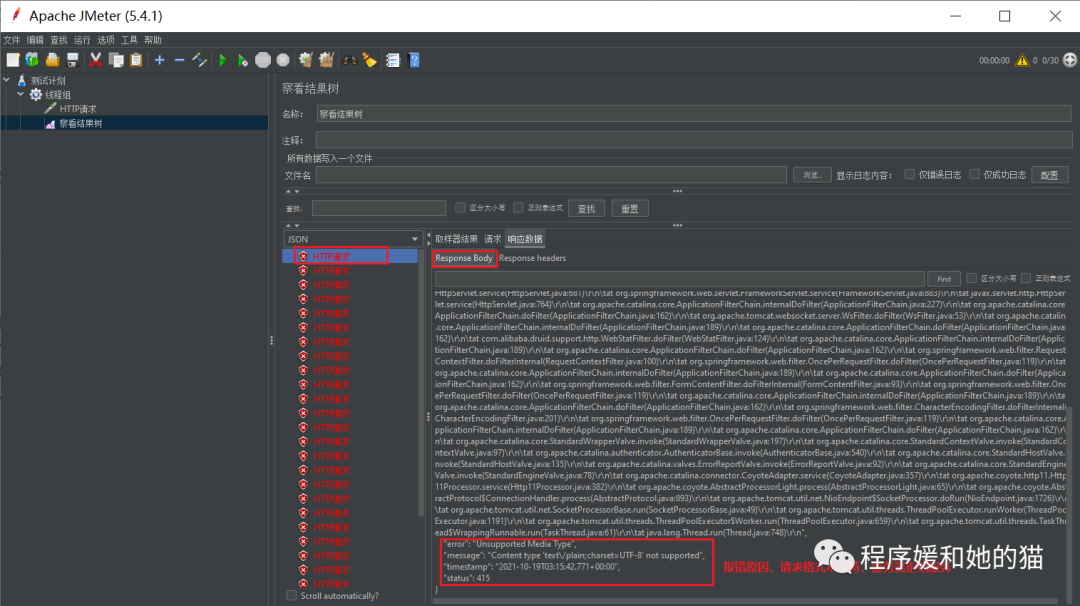Screen dimensions: 1080x606
Task: Expand all tree nodes with the plus icon
Action: [159, 60]
